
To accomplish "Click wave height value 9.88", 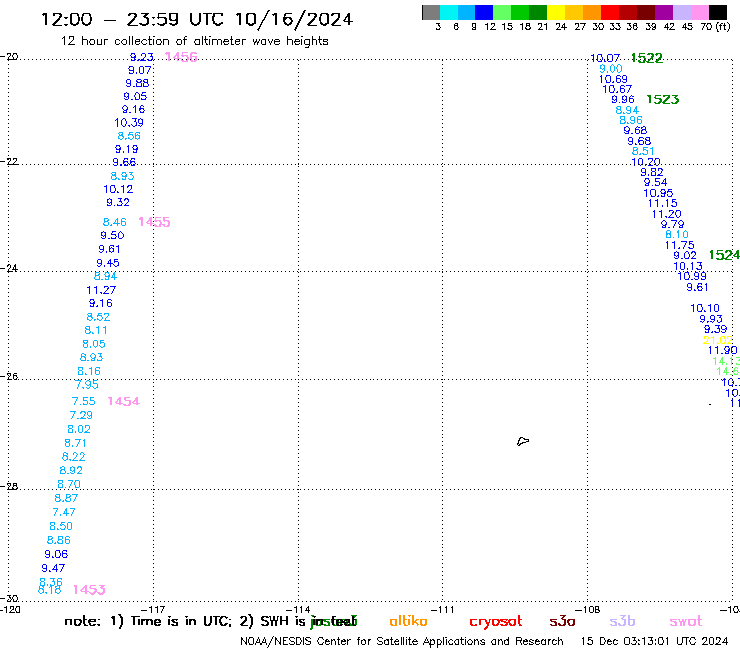I will point(137,83).
